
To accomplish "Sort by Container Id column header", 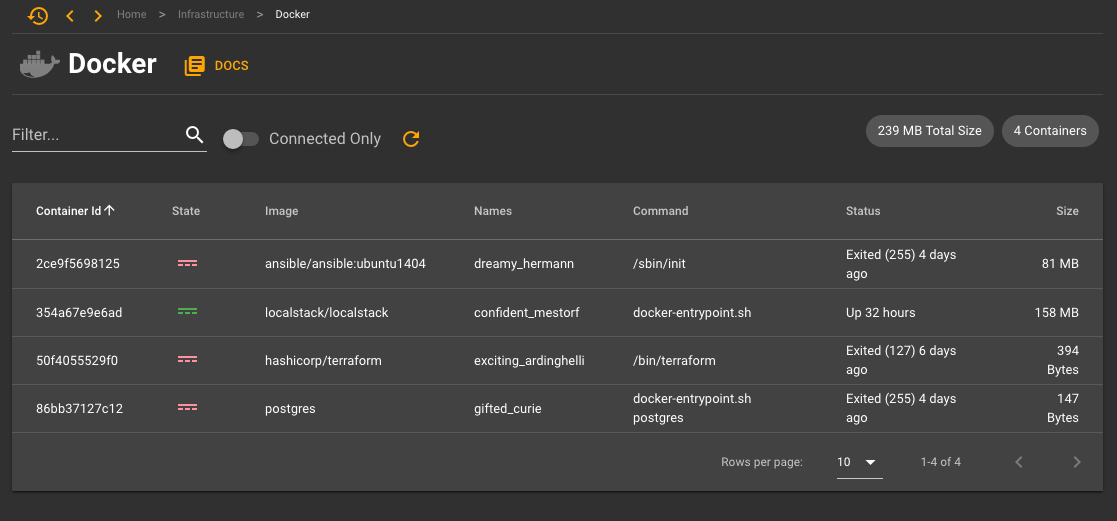I will 68,211.
